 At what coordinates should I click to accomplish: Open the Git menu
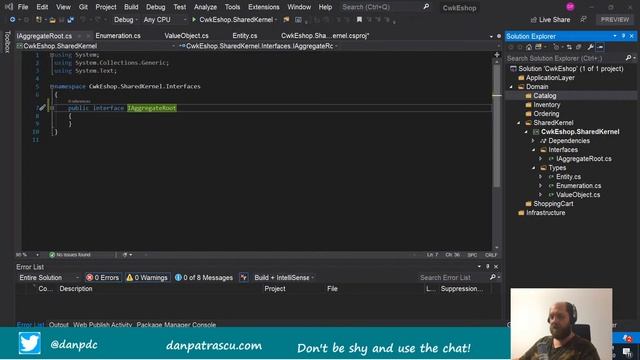(x=83, y=7)
